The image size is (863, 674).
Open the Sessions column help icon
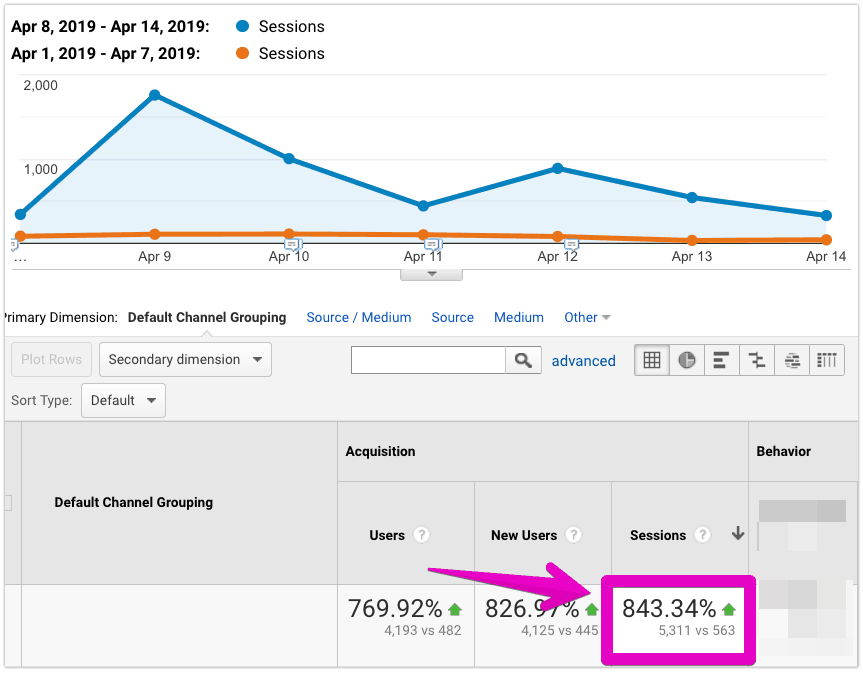[702, 535]
